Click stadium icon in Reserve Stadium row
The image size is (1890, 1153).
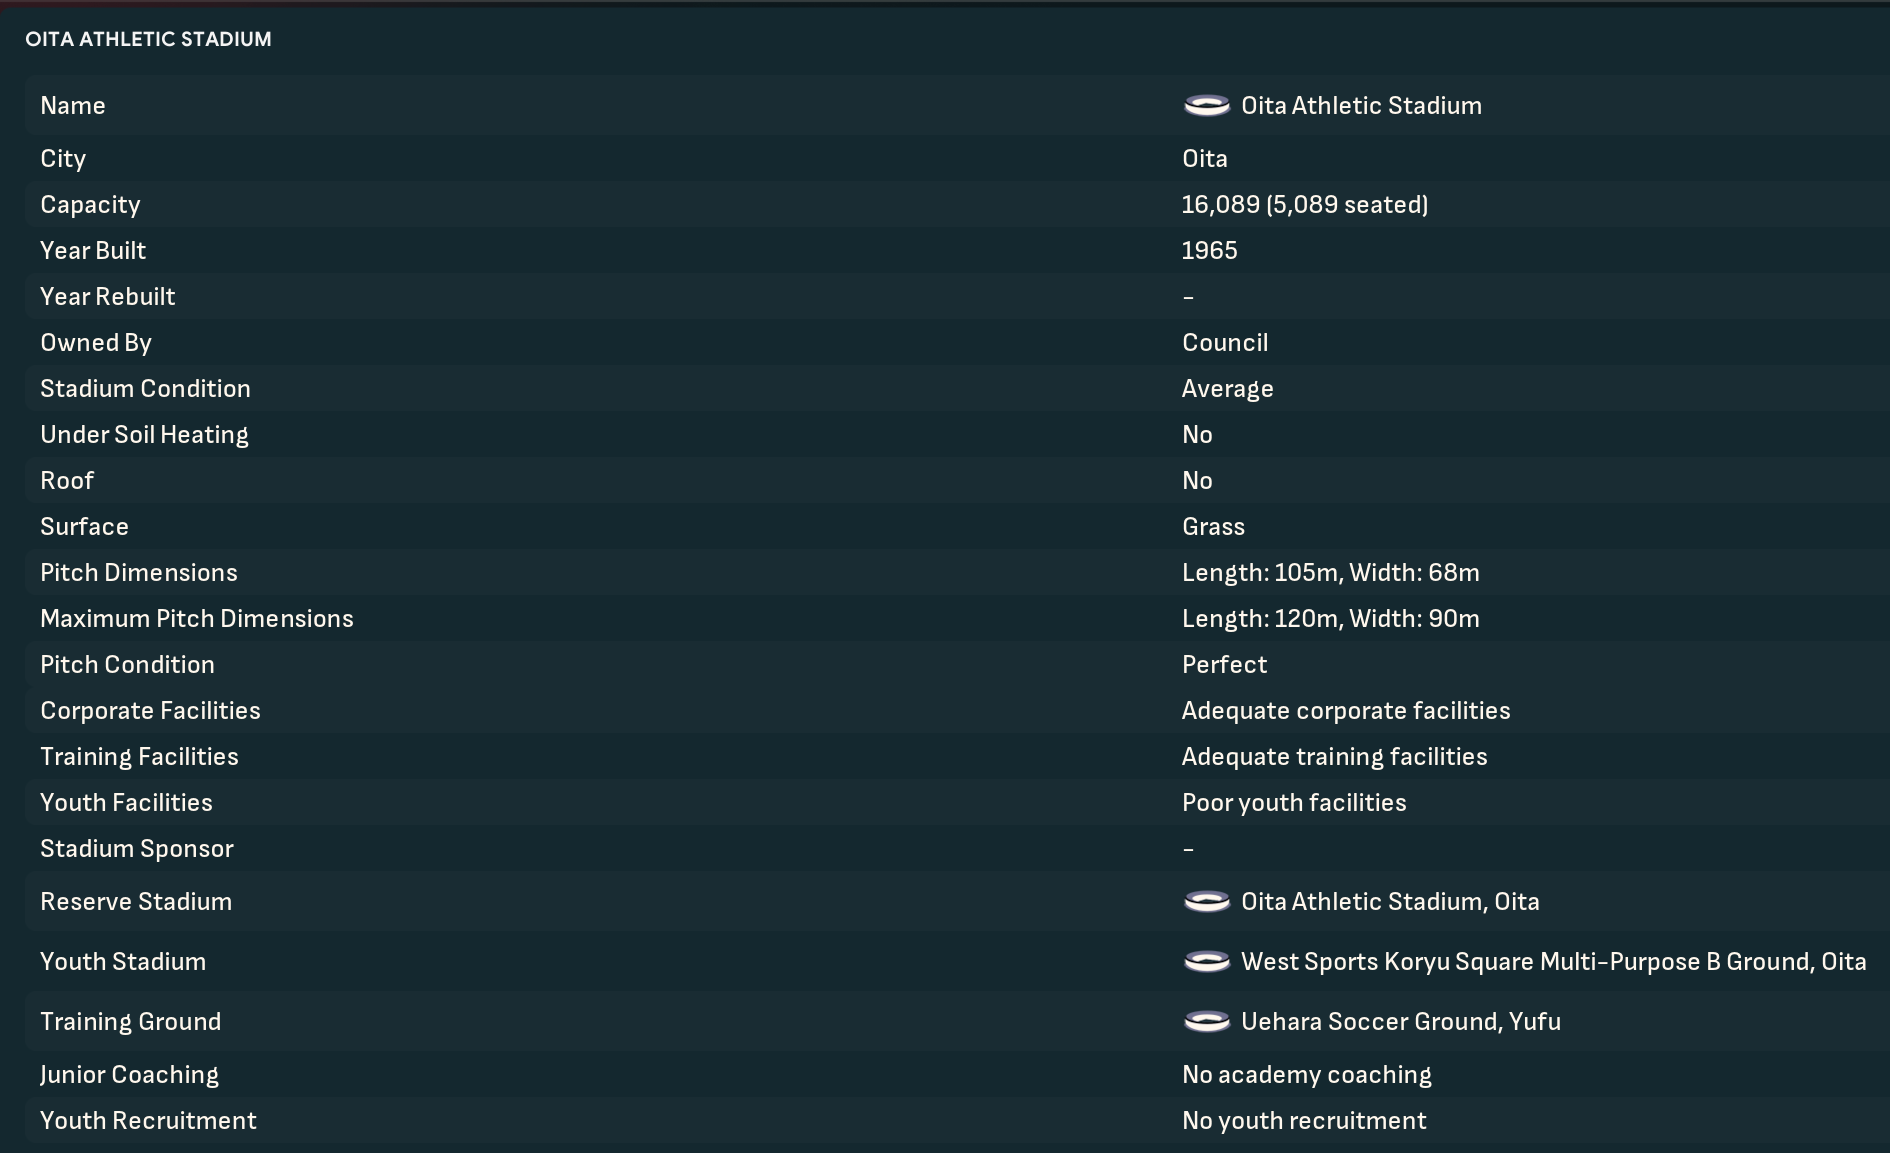point(1207,901)
